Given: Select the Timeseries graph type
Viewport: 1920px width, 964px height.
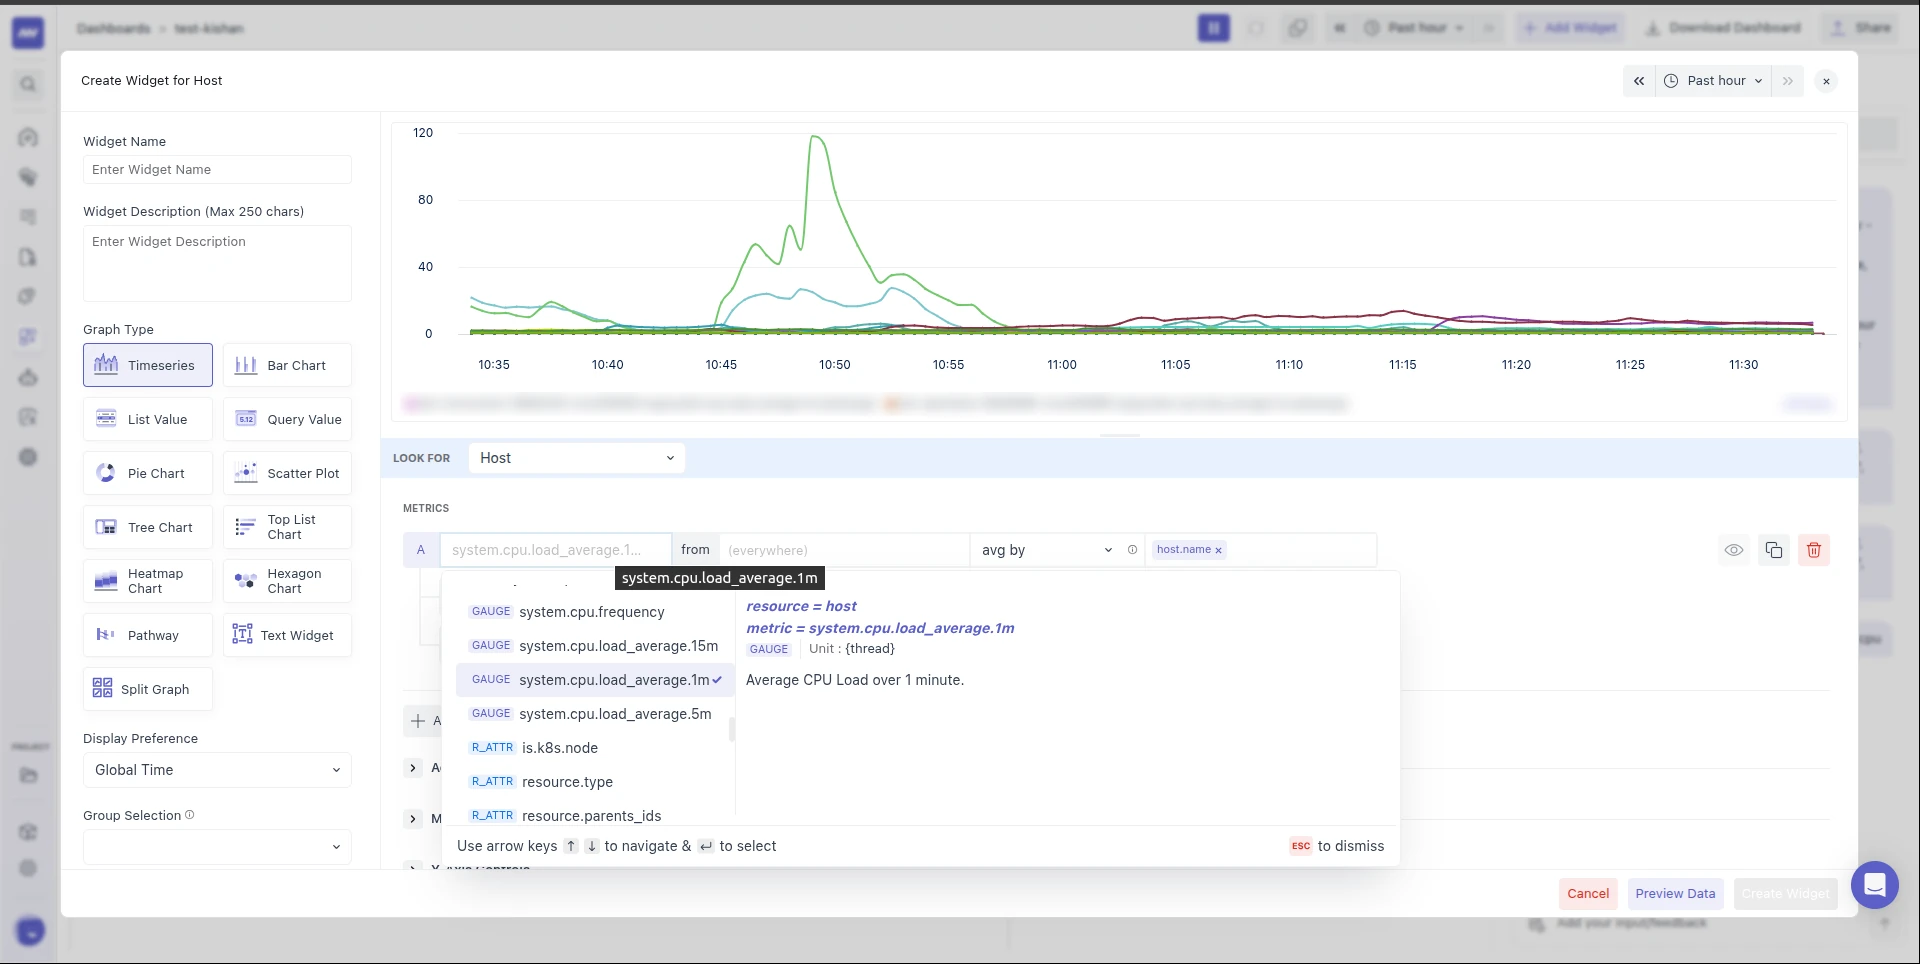Looking at the screenshot, I should tap(148, 365).
